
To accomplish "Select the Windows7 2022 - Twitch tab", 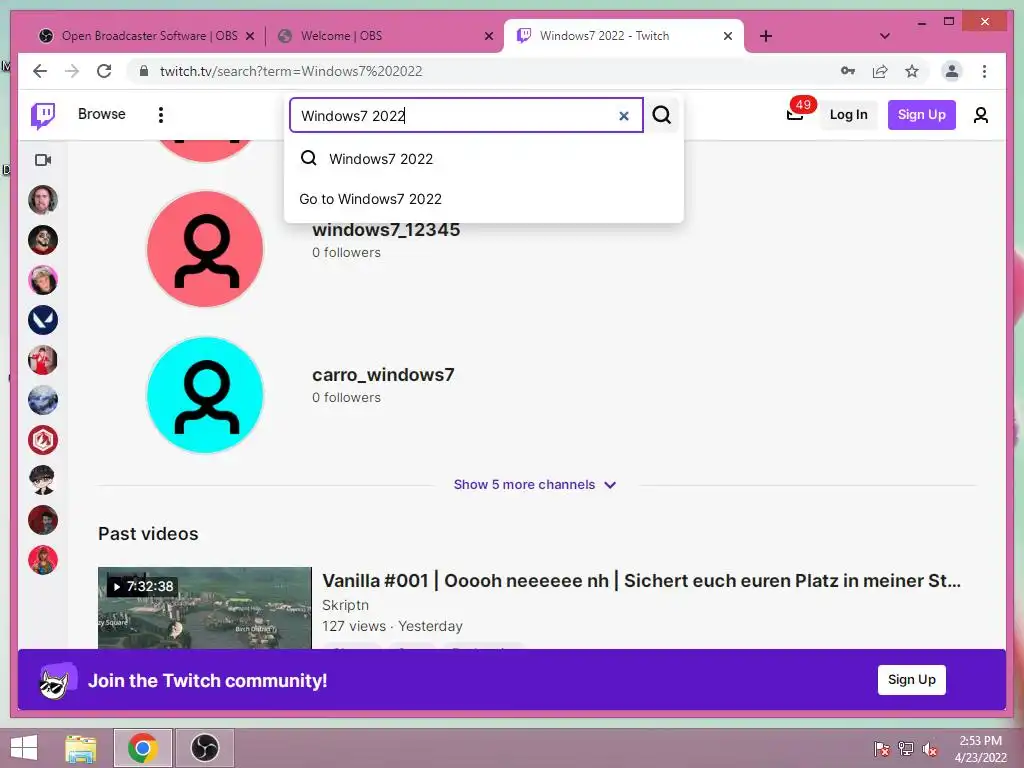I will click(624, 36).
